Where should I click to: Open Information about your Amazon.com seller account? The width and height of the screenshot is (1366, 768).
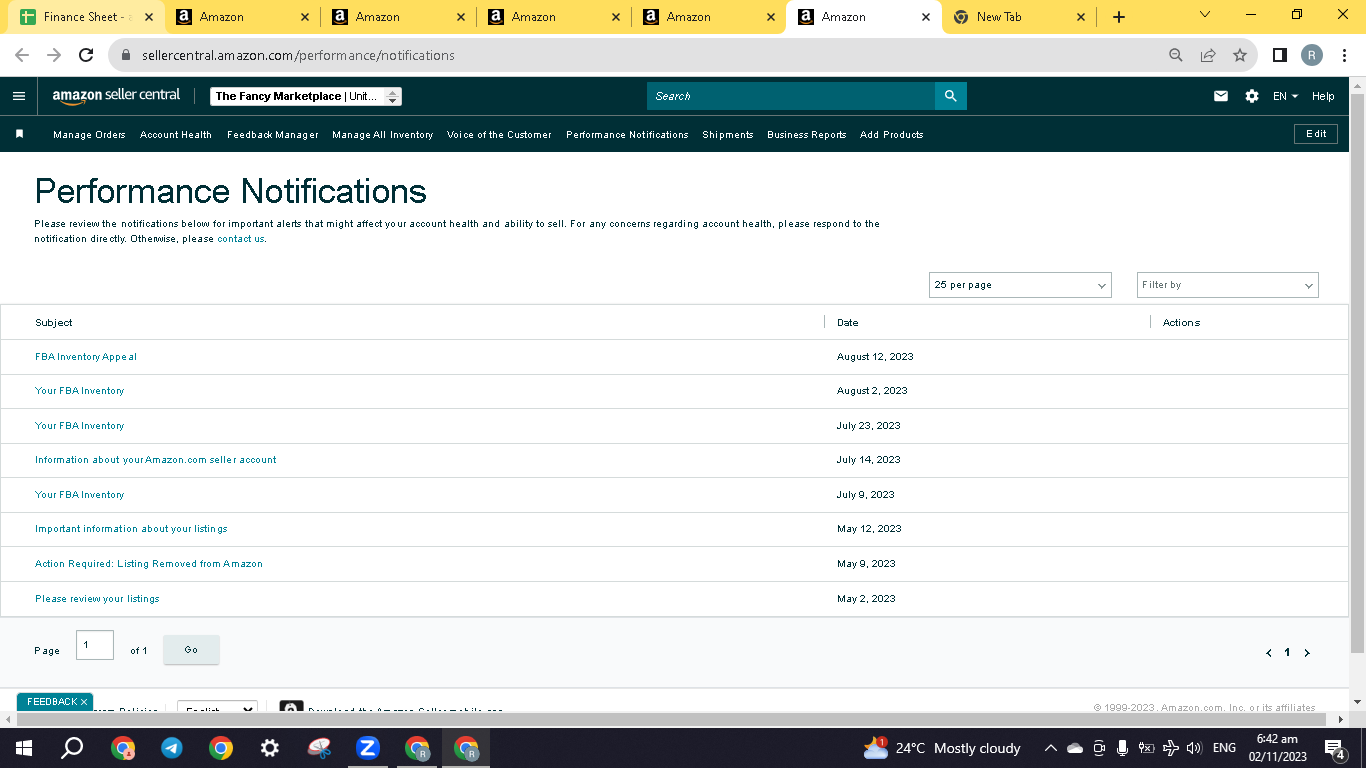point(156,460)
